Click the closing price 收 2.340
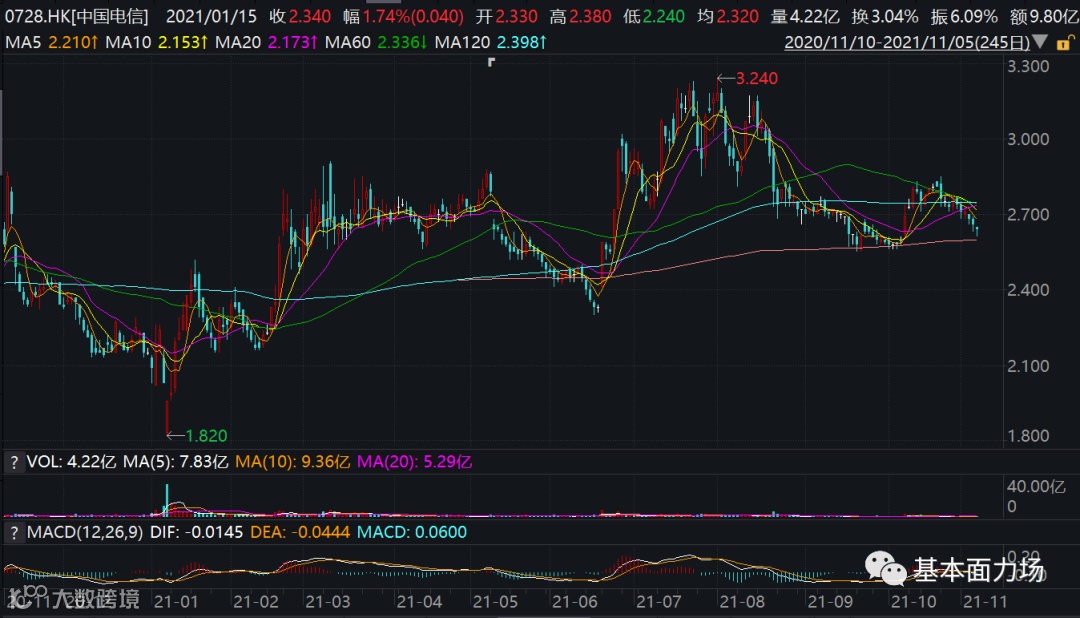 pos(300,16)
